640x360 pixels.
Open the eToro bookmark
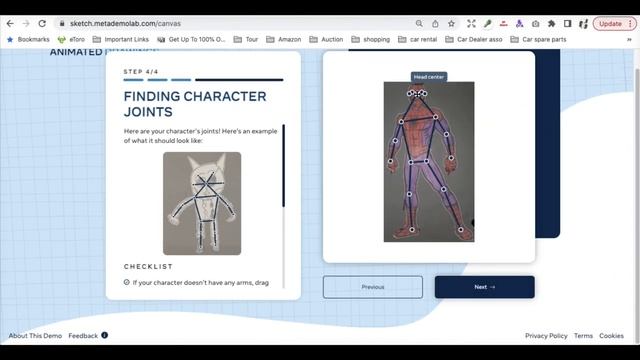tap(71, 40)
